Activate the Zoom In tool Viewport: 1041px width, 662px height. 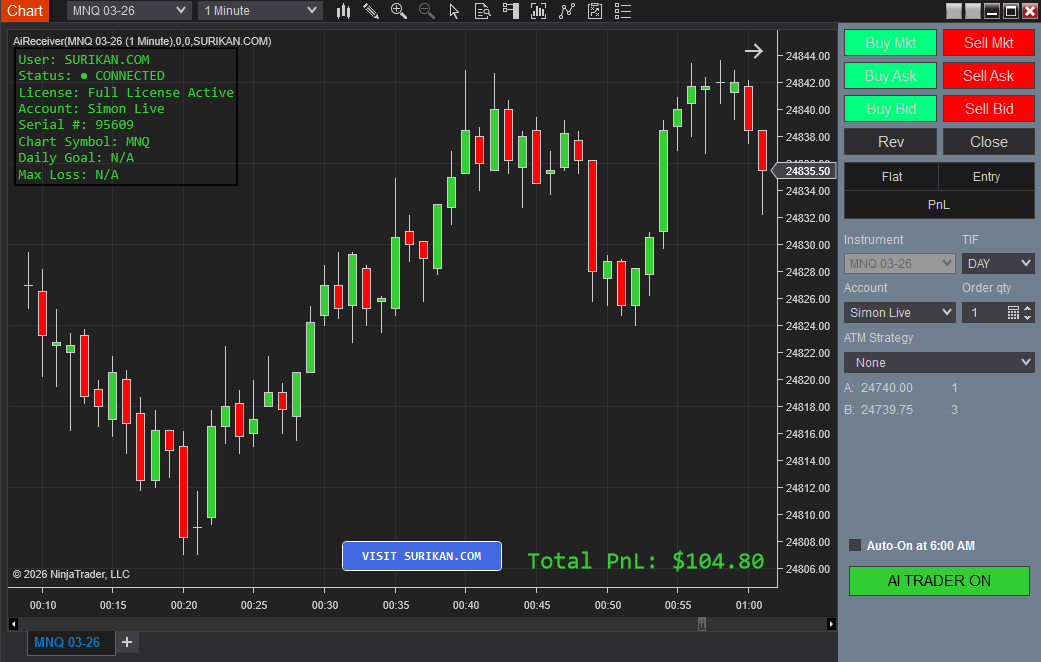click(398, 11)
